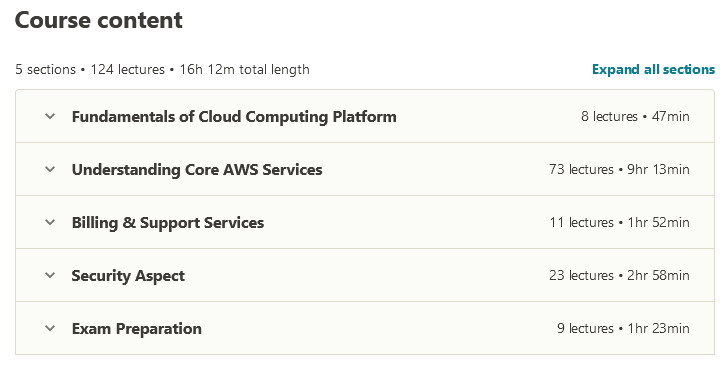The width and height of the screenshot is (728, 366).
Task: Select the Fundamentals of Cloud Computing Platform title
Action: click(234, 117)
